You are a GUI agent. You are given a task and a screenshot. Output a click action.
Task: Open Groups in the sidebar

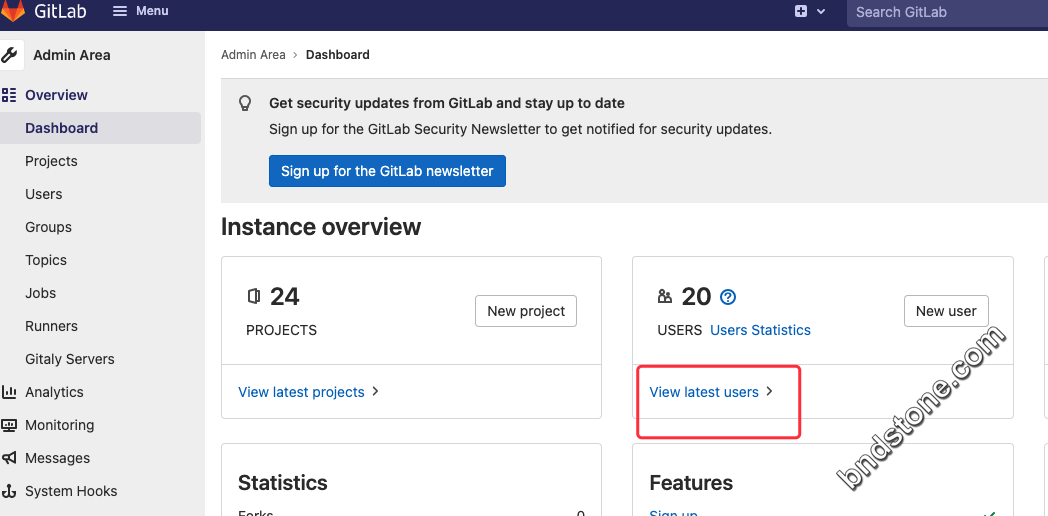[x=48, y=227]
